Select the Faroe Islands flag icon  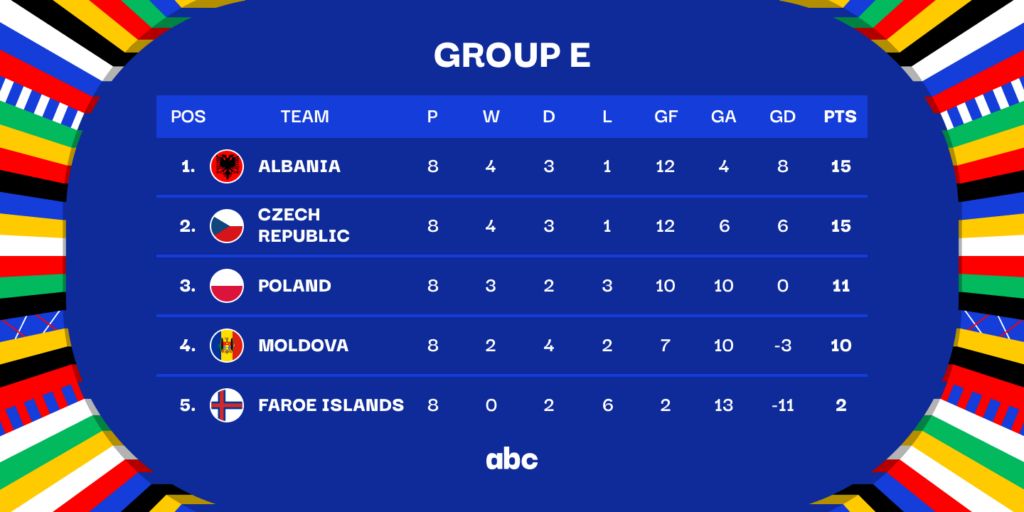click(227, 405)
